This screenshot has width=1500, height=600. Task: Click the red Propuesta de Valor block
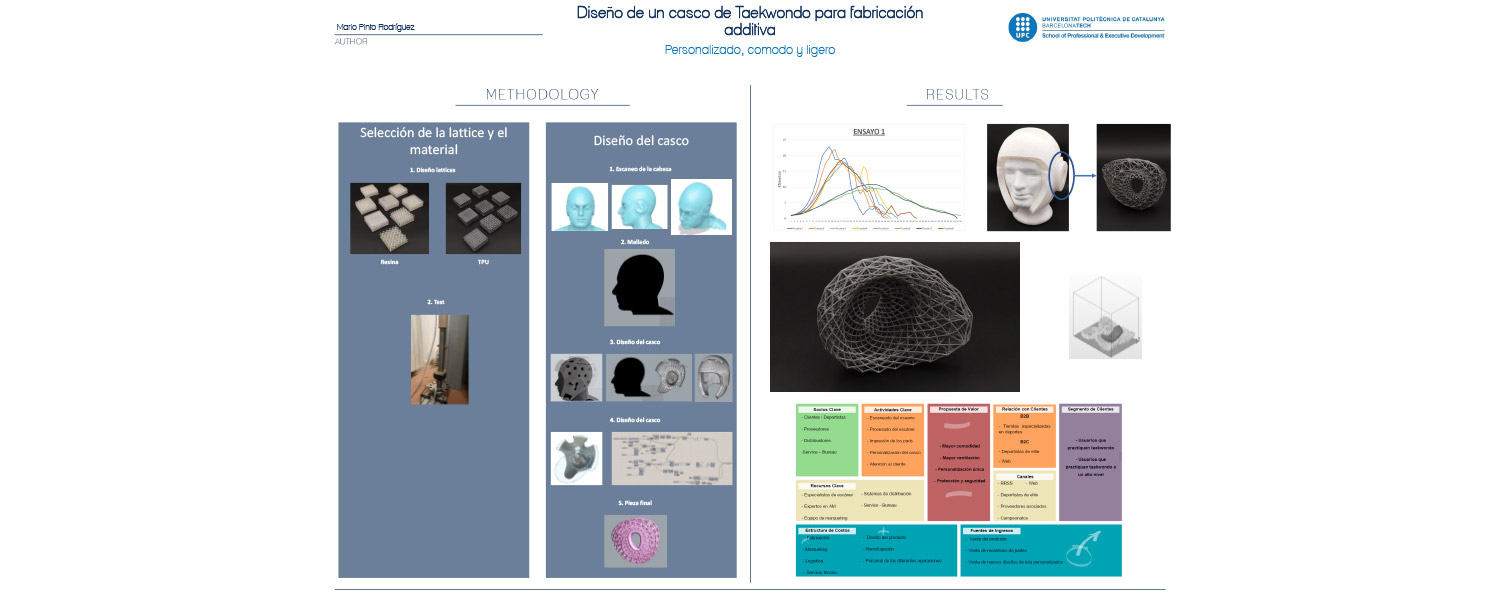(x=958, y=462)
